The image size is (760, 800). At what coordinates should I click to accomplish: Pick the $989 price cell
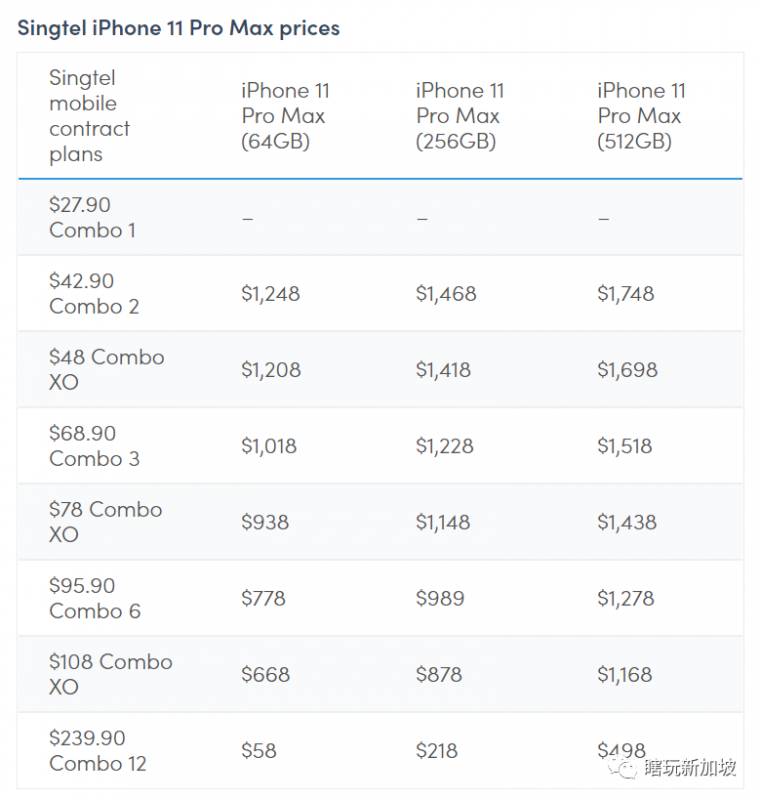440,598
